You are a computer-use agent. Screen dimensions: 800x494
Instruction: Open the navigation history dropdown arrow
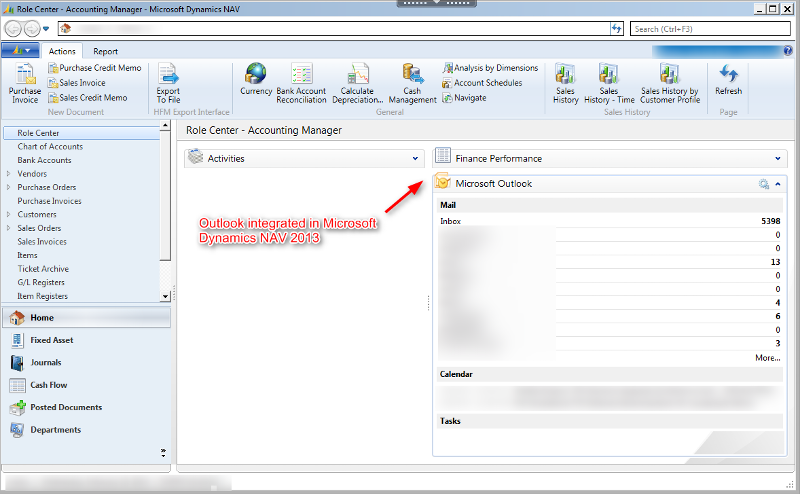(x=46, y=29)
